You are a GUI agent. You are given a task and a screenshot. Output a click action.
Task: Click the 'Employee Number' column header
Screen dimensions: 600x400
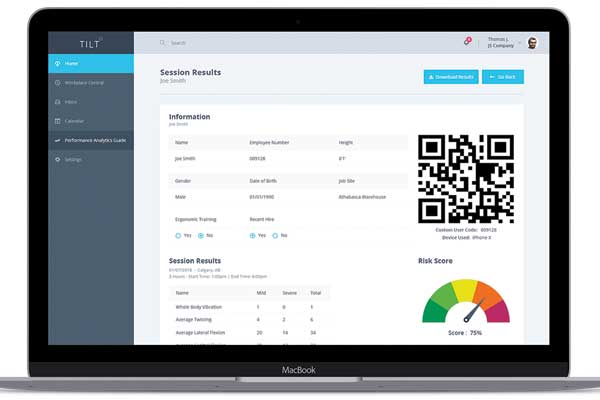click(269, 142)
